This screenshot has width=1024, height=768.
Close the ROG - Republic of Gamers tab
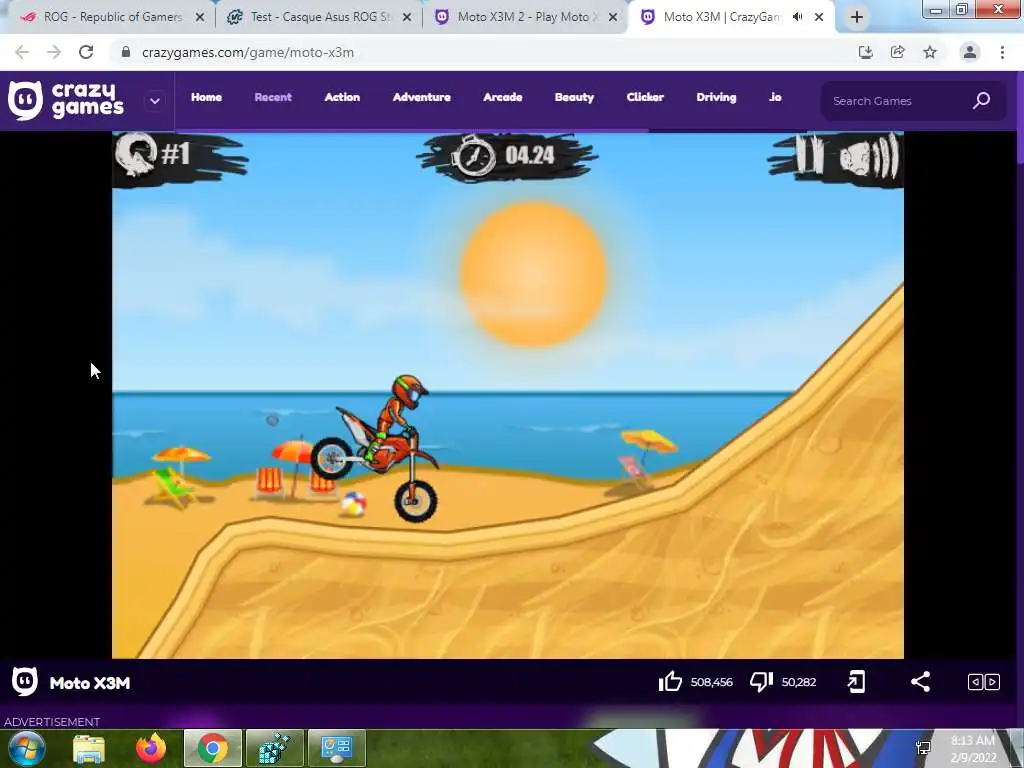[200, 18]
